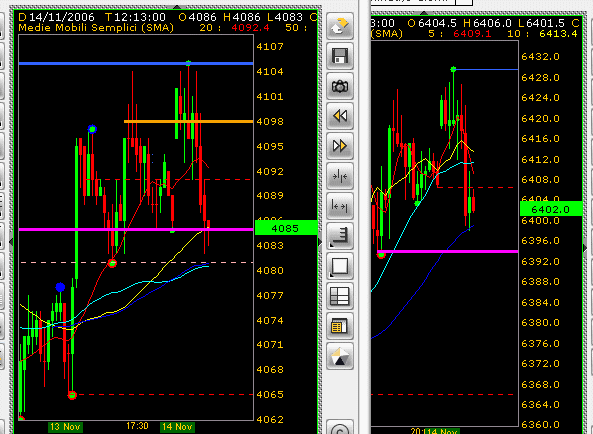The image size is (593, 434).
Task: Click the right-edge arrow of left chart
Action: click(320, 242)
